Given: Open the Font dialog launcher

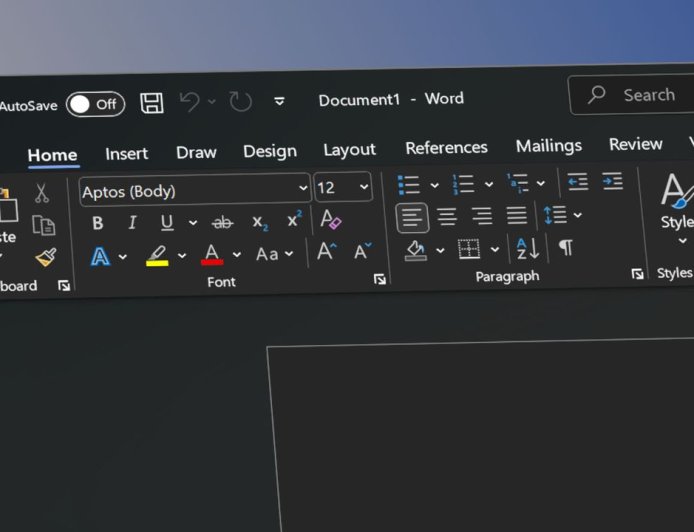Looking at the screenshot, I should [x=379, y=279].
